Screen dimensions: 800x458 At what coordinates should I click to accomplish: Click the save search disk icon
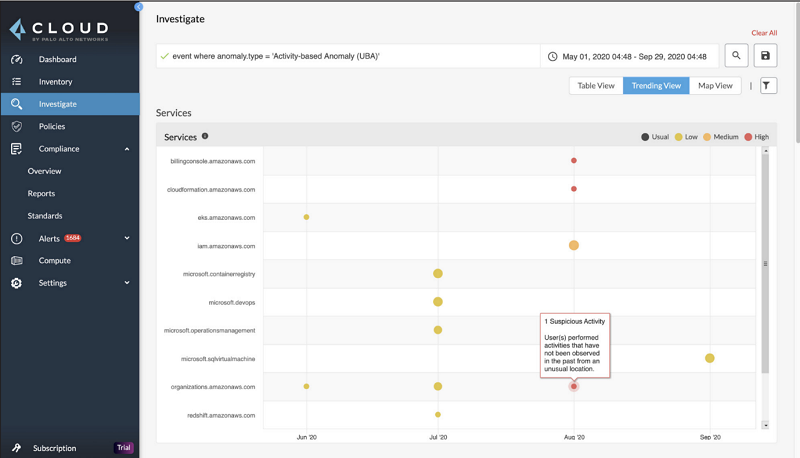pyautogui.click(x=766, y=57)
